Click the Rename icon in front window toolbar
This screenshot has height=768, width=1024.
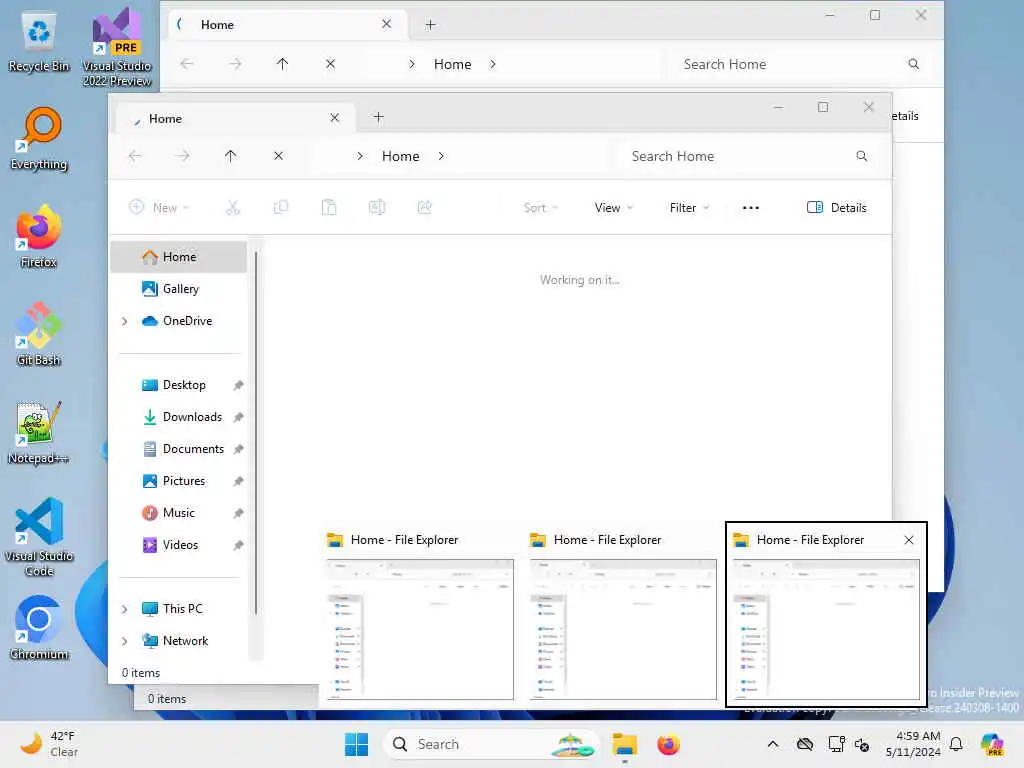click(x=377, y=208)
